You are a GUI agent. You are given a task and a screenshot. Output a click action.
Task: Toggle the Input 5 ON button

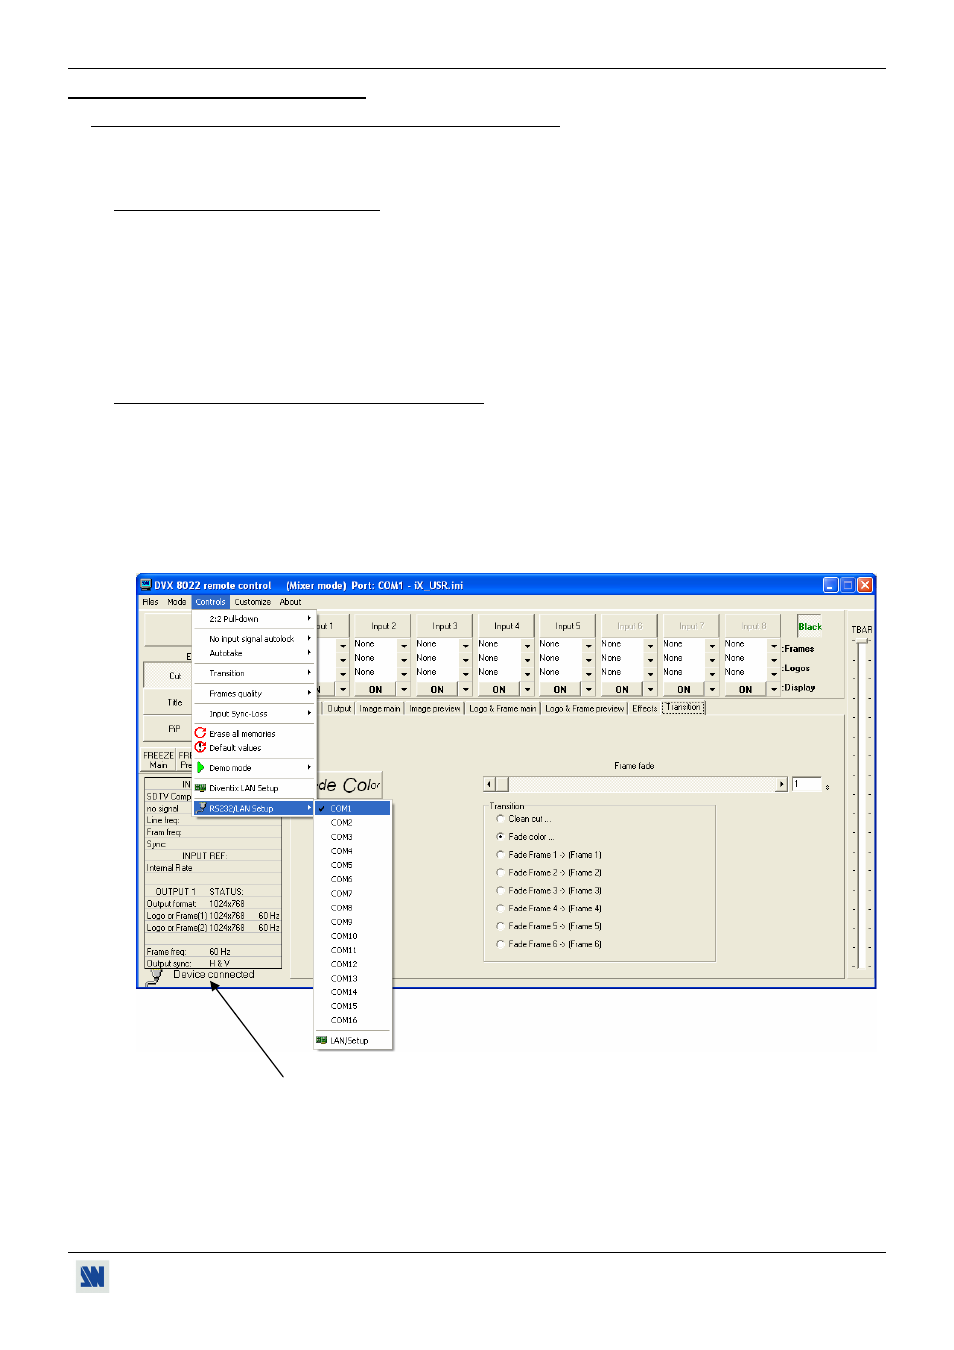tap(561, 689)
